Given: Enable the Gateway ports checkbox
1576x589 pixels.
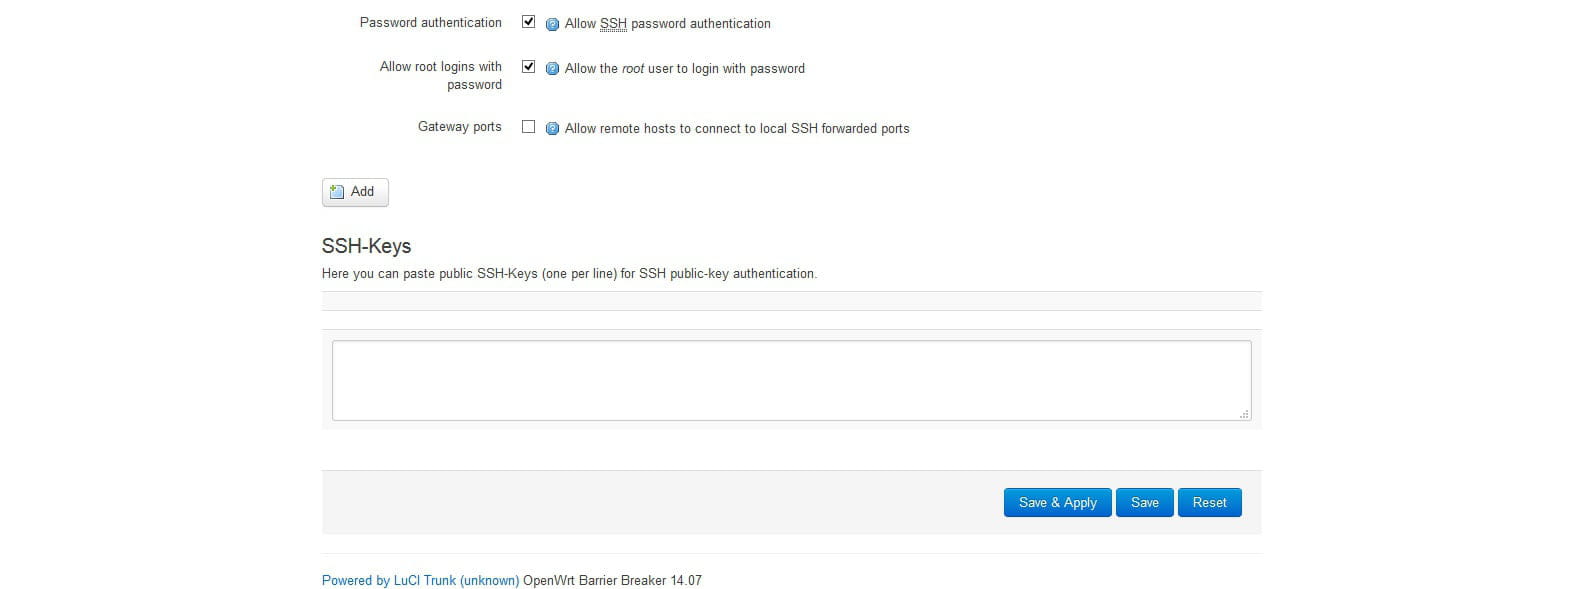Looking at the screenshot, I should click(x=528, y=126).
